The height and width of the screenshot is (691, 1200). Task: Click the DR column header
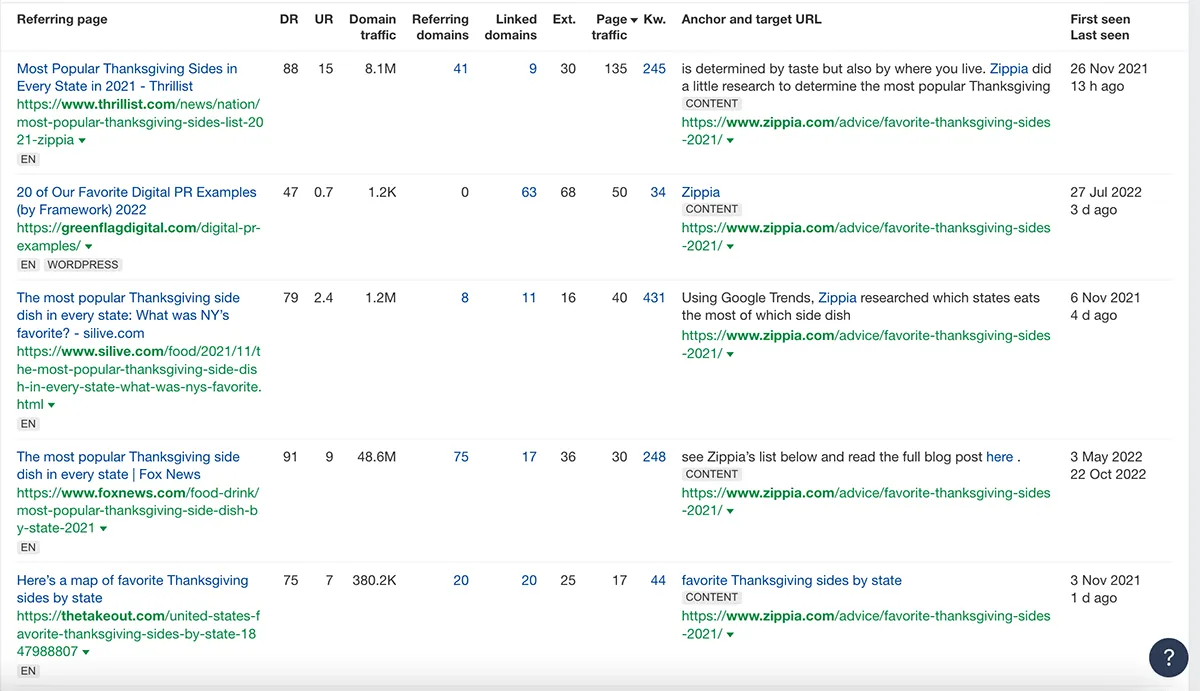(x=289, y=19)
